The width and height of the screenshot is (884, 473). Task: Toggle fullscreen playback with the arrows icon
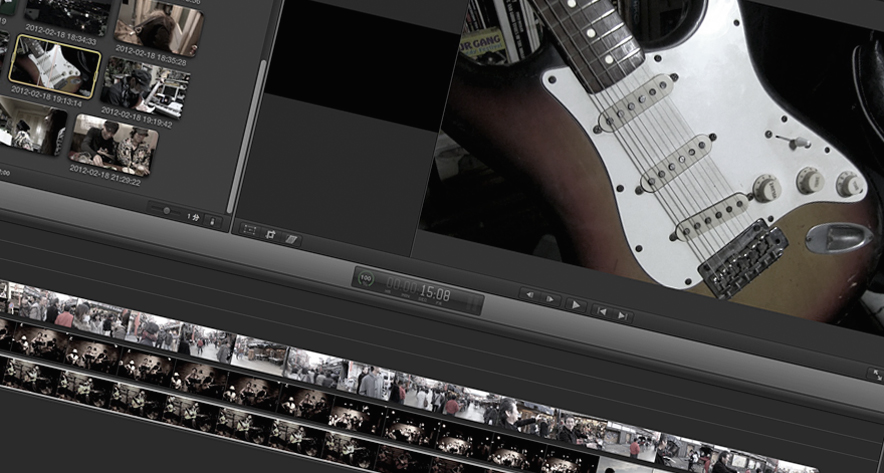[876, 374]
